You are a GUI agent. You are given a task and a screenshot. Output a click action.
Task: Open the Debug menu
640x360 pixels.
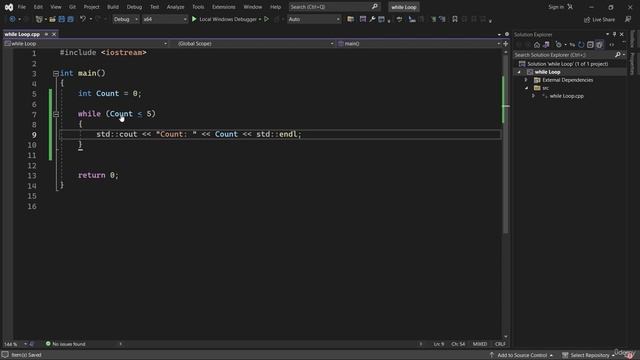pos(134,7)
